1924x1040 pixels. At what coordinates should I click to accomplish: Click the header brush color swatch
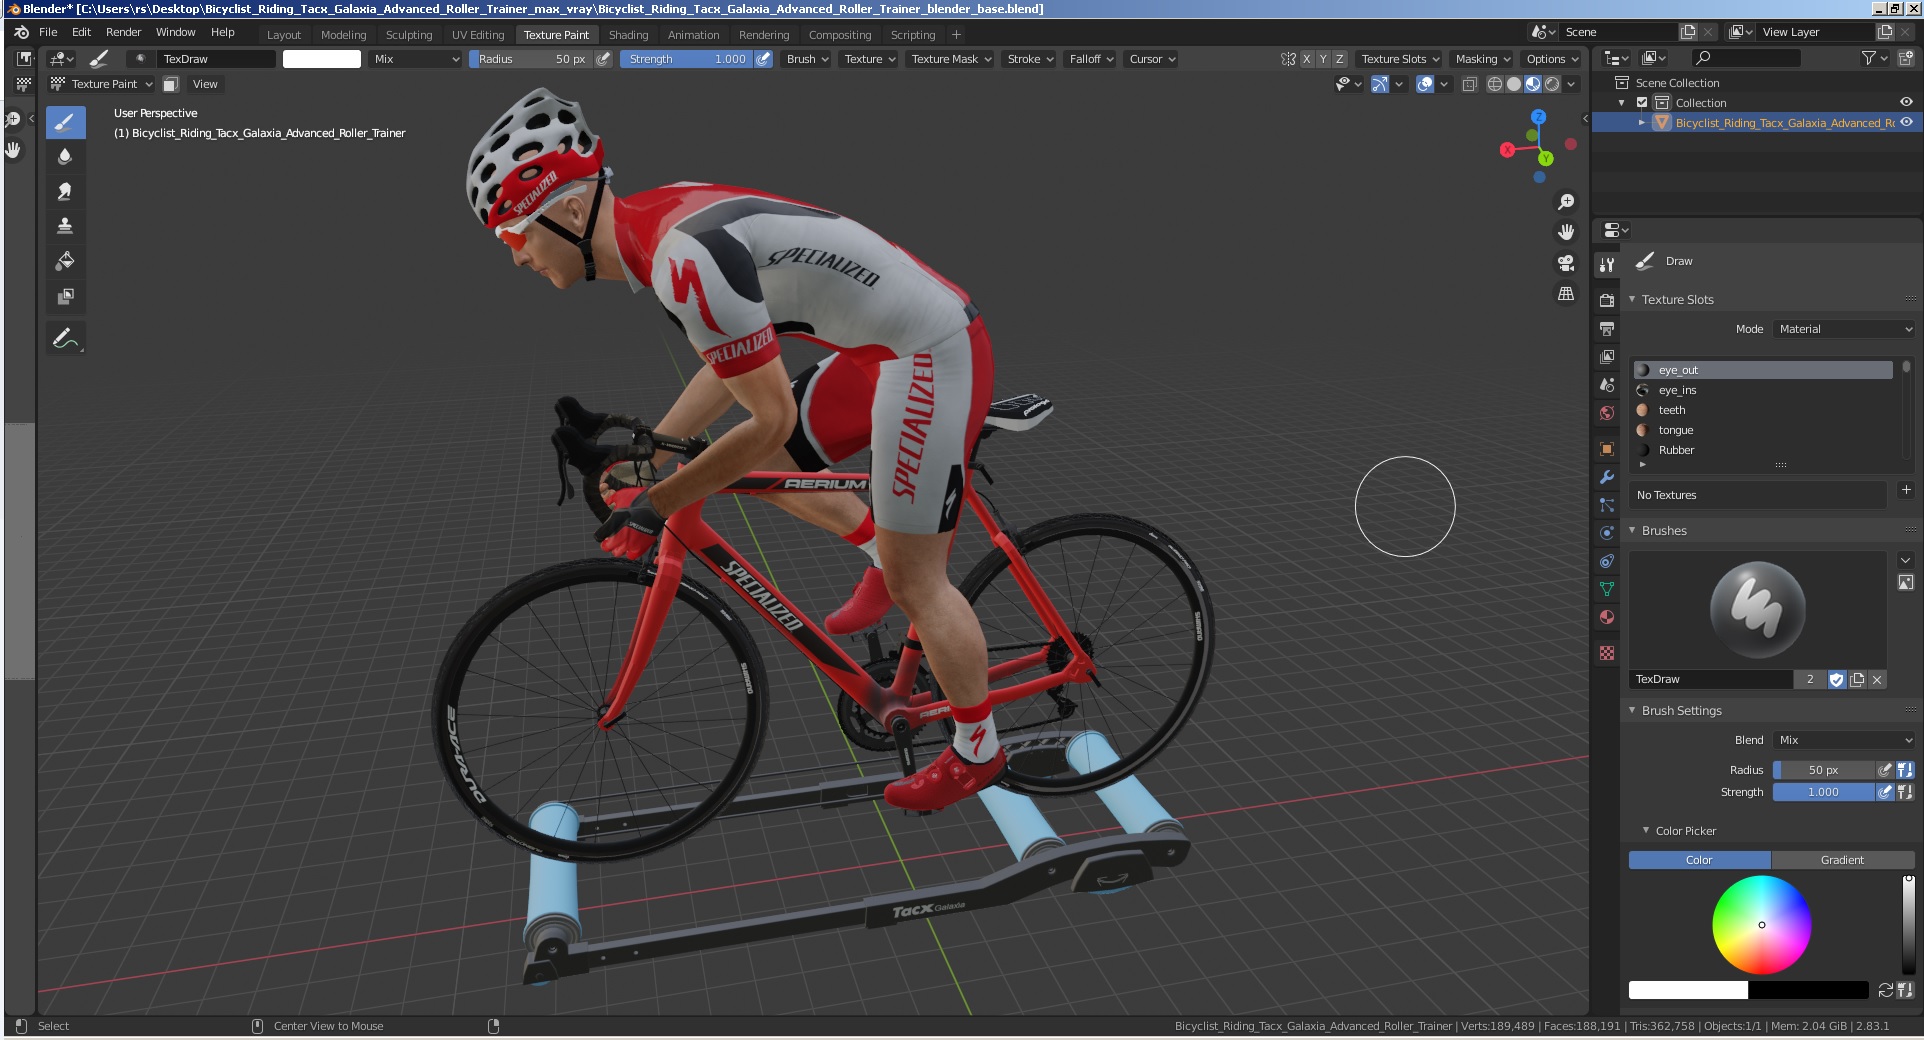[322, 59]
